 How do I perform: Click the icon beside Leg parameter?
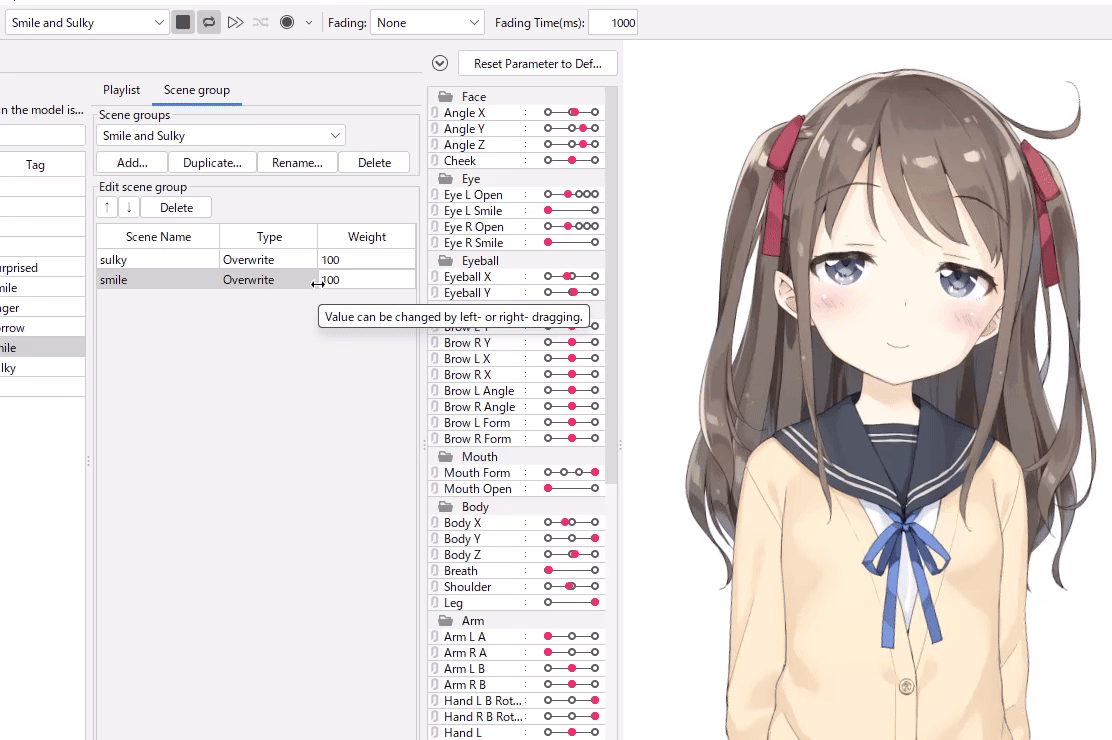pyautogui.click(x=435, y=603)
